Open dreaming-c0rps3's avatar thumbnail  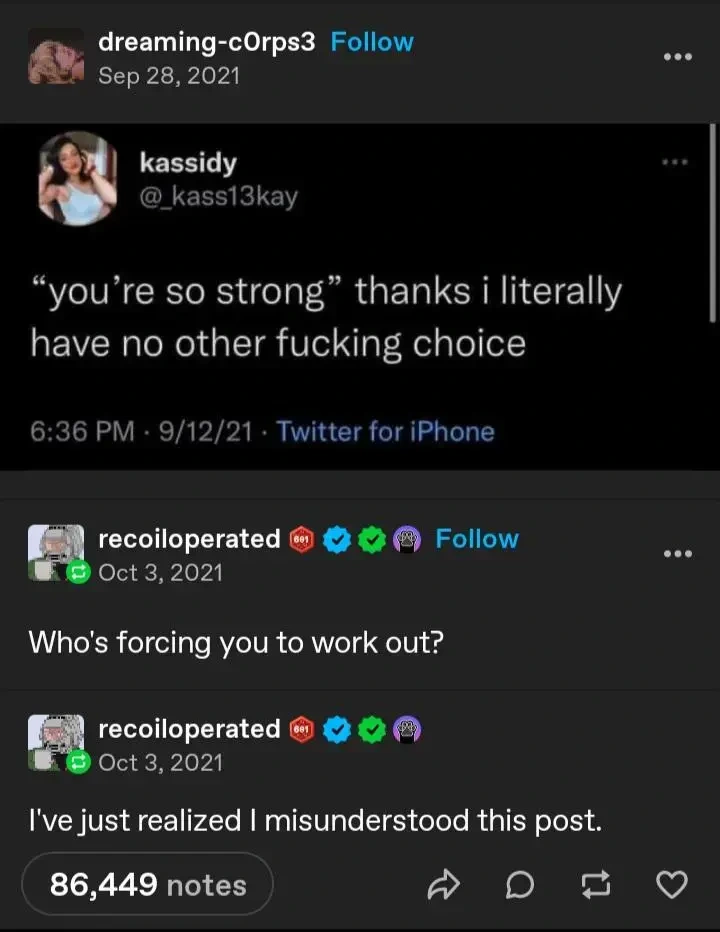point(56,57)
